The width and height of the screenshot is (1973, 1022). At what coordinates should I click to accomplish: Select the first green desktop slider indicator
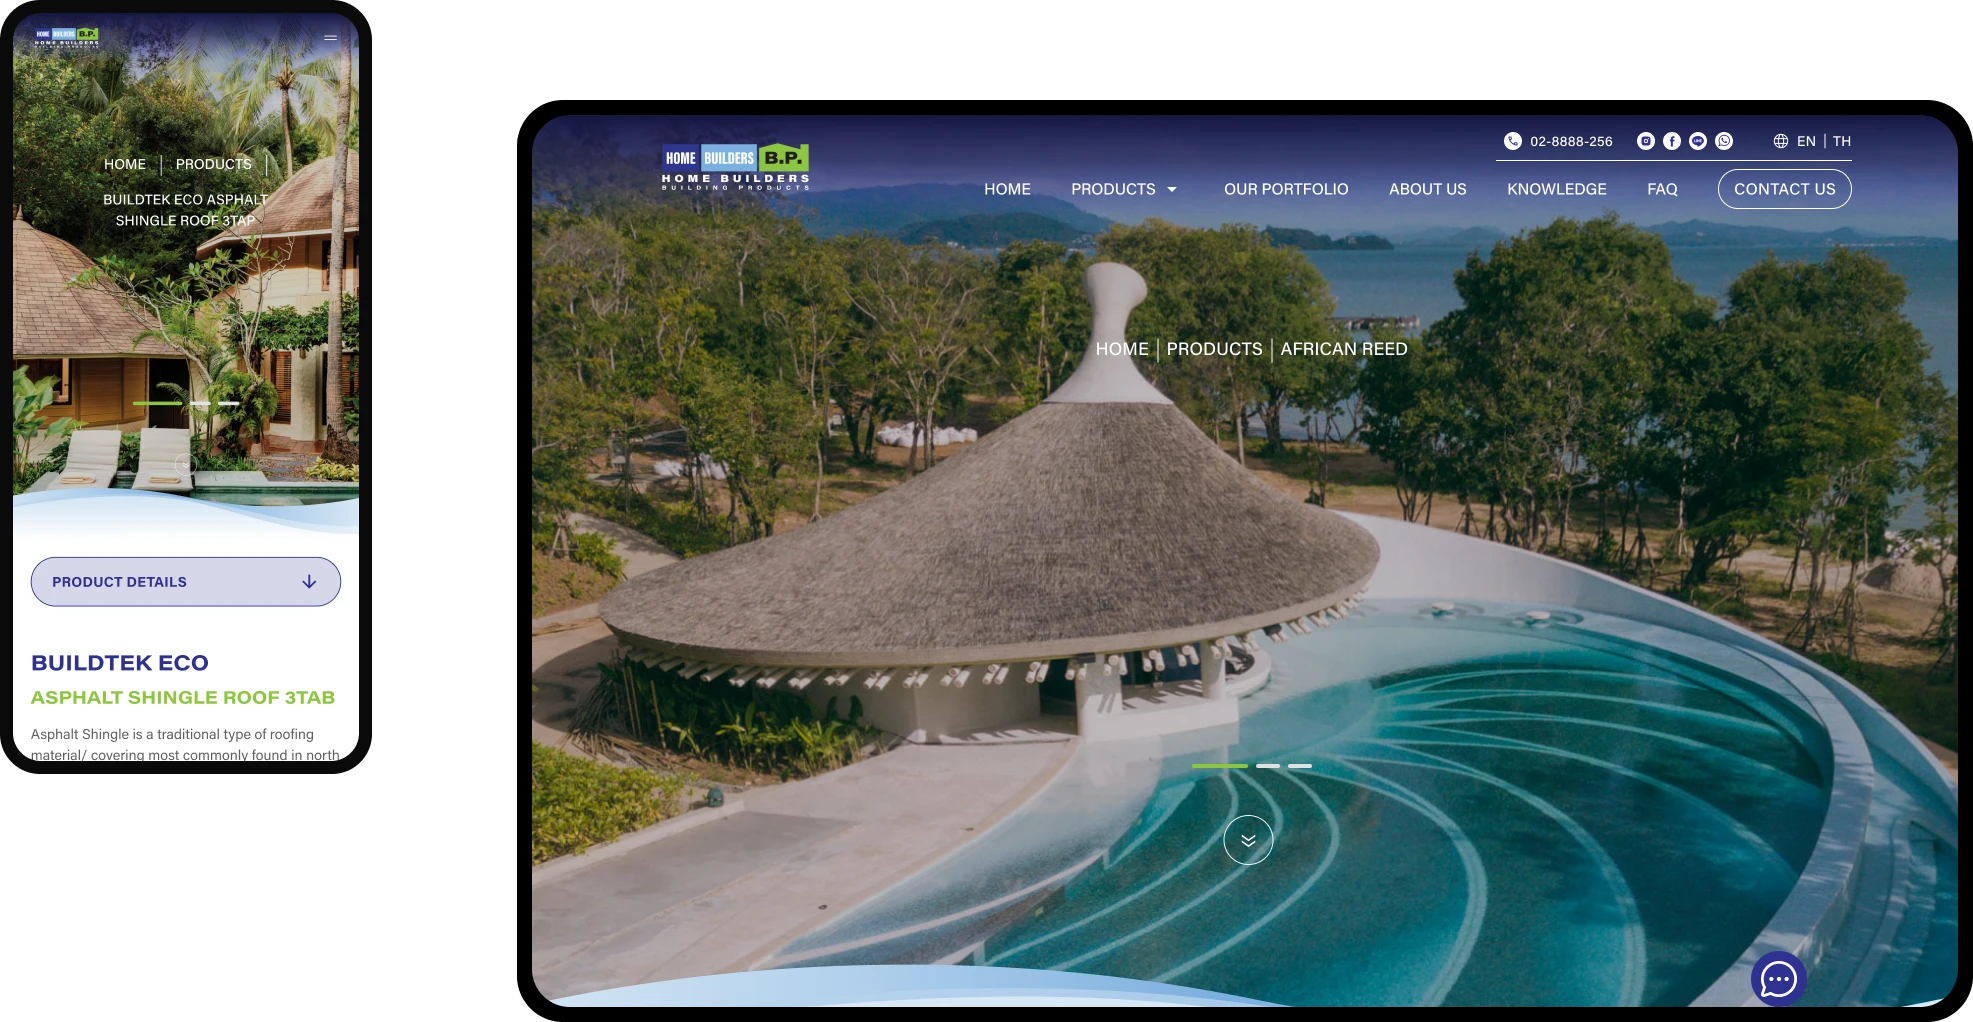click(1219, 766)
